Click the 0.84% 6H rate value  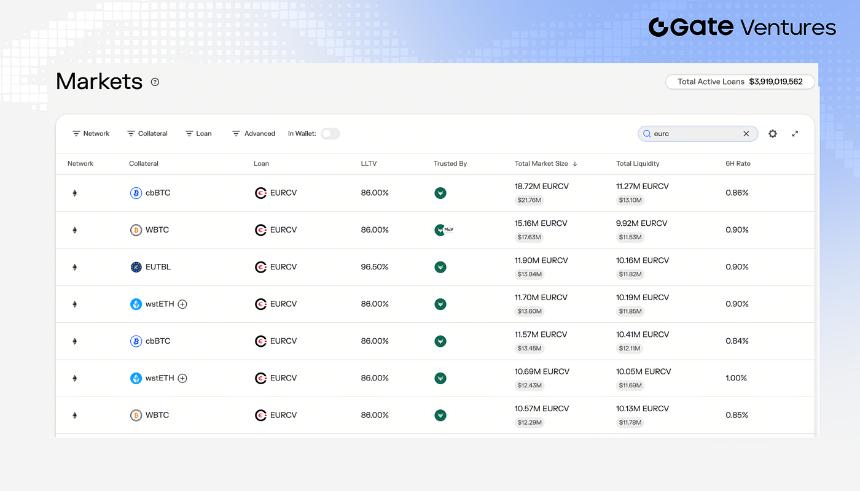click(x=737, y=341)
